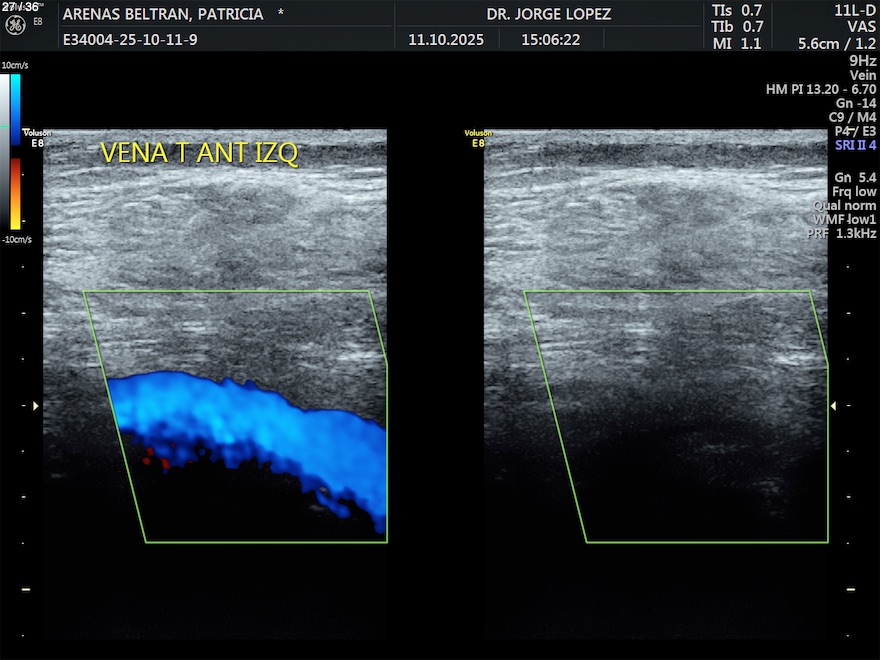Click the red reverse-flow spot in the vessel
This screenshot has height=660, width=880.
[152, 457]
